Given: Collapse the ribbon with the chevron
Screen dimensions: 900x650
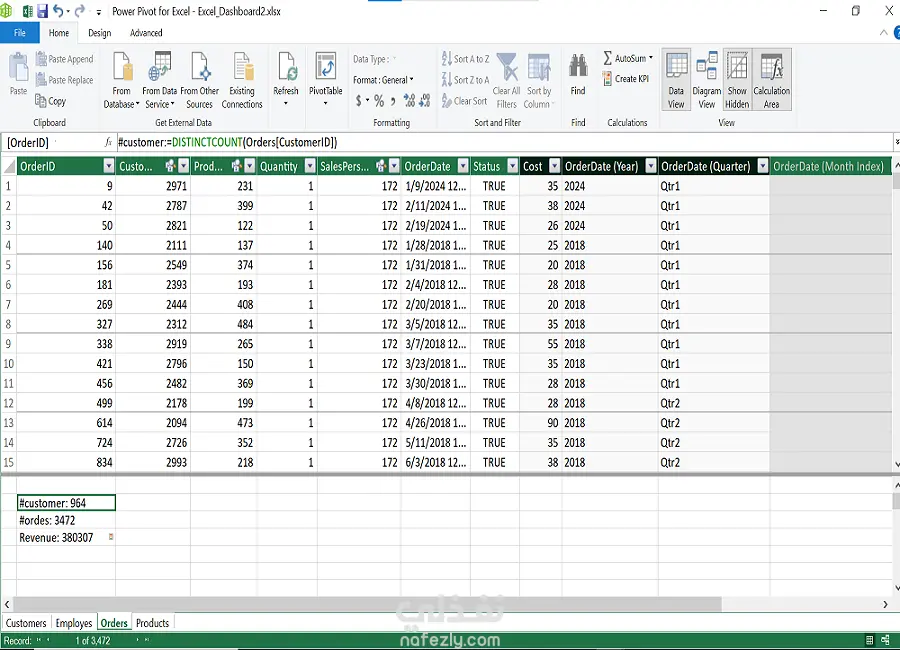Looking at the screenshot, I should tap(883, 33).
